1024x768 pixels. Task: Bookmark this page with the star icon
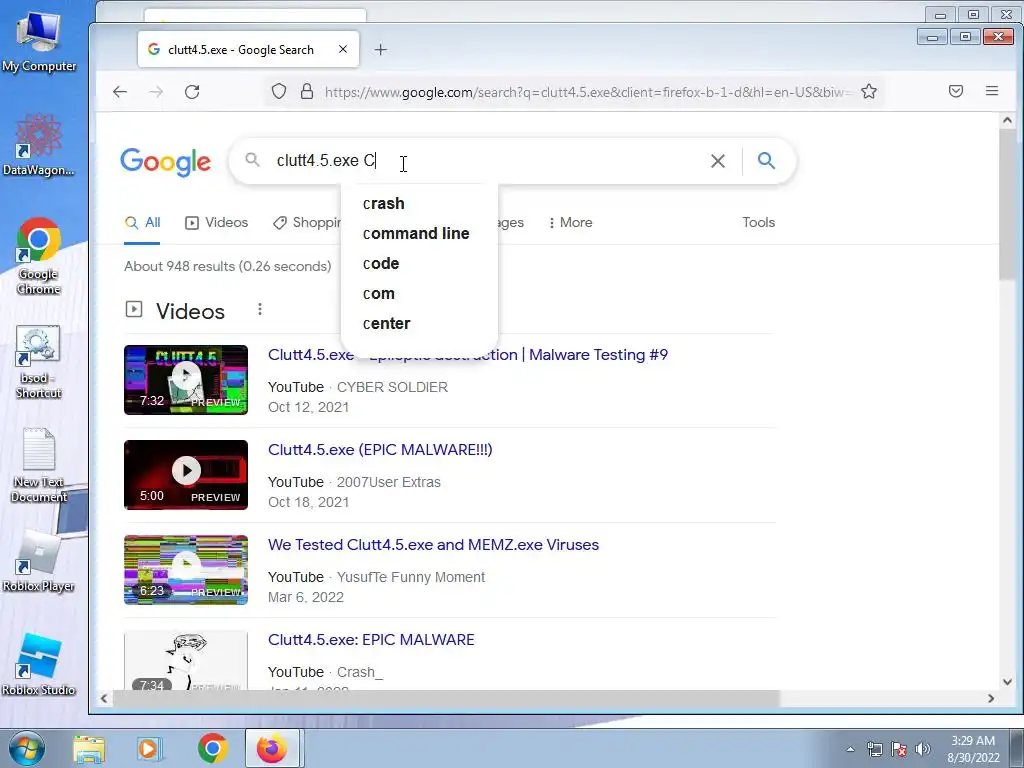pyautogui.click(x=869, y=91)
